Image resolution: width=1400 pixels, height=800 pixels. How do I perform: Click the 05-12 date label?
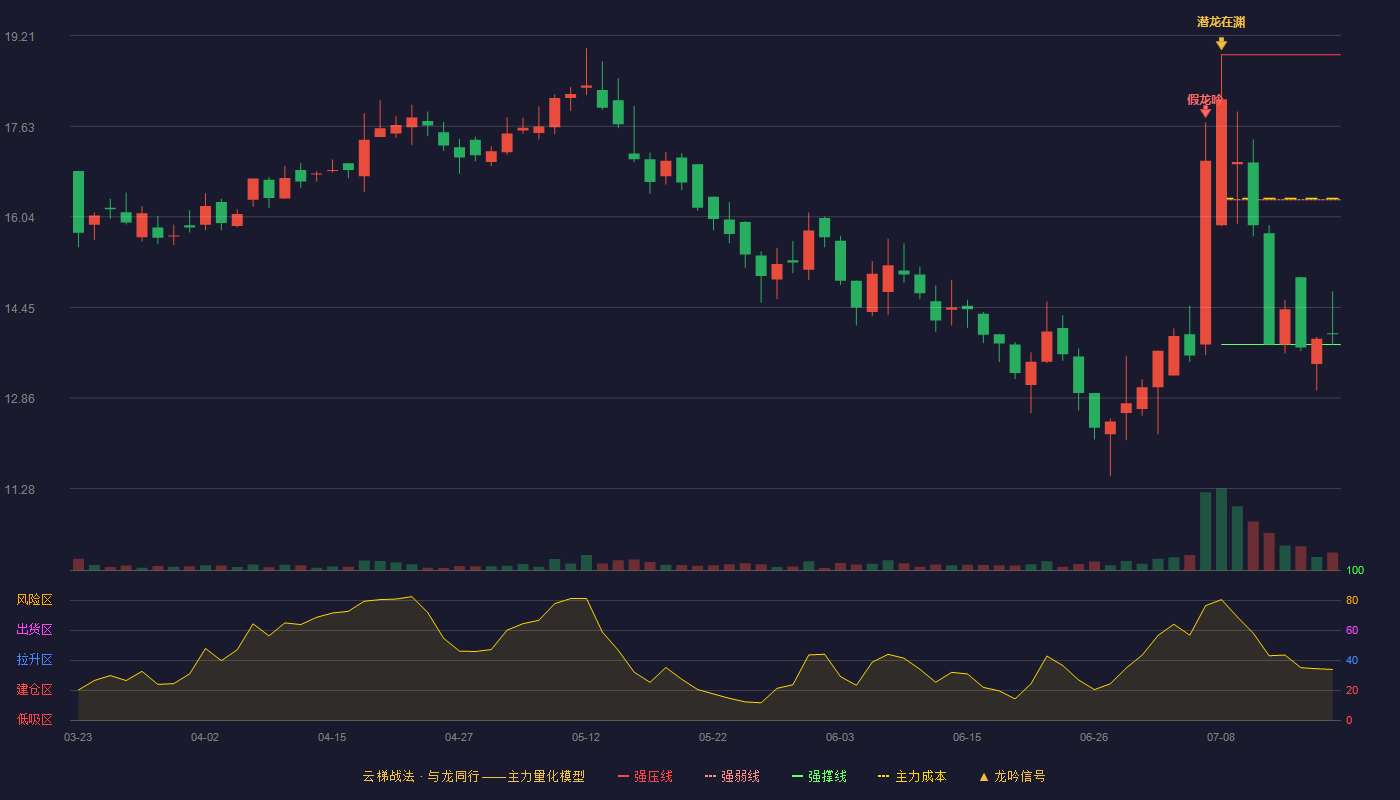(586, 737)
